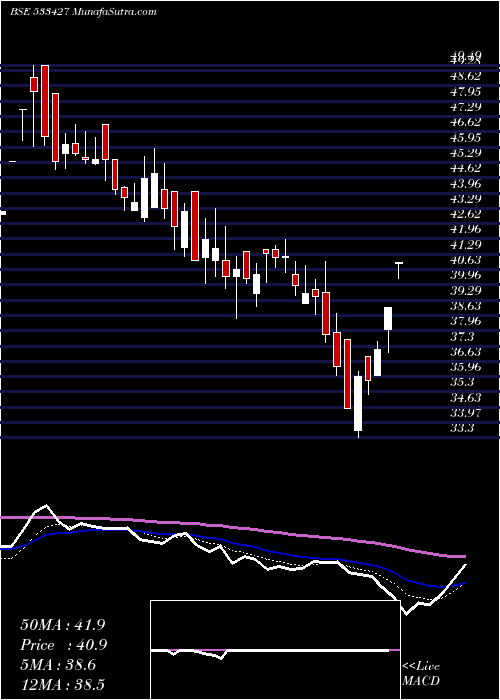
Task: Select the 35.3 price axis label
Action: pos(463,382)
